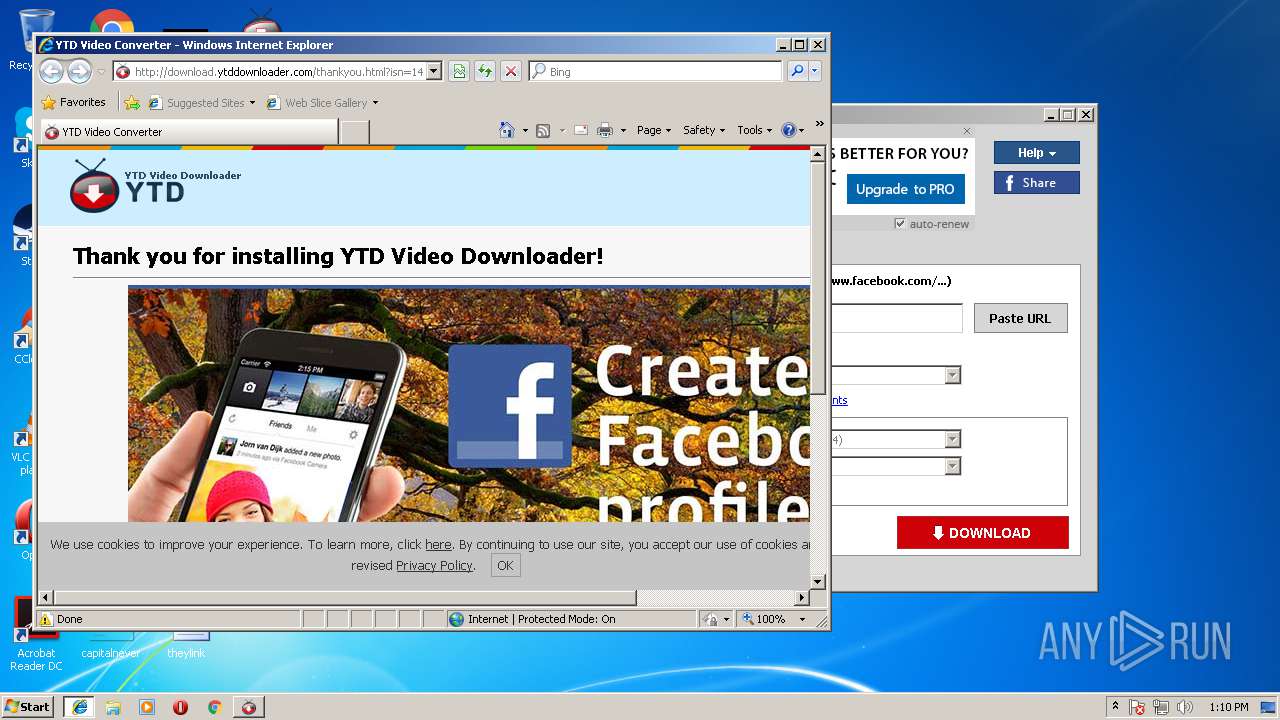Click the warning icon in the status bar
This screenshot has width=1280, height=720.
pos(46,619)
